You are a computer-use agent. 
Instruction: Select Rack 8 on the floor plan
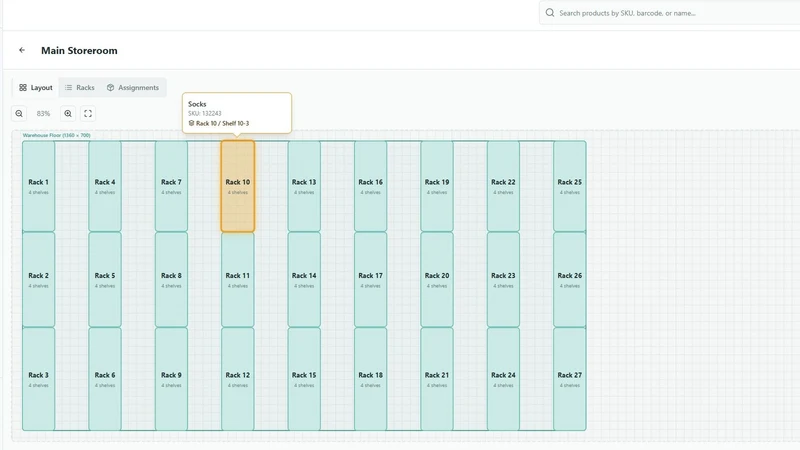pyautogui.click(x=171, y=280)
